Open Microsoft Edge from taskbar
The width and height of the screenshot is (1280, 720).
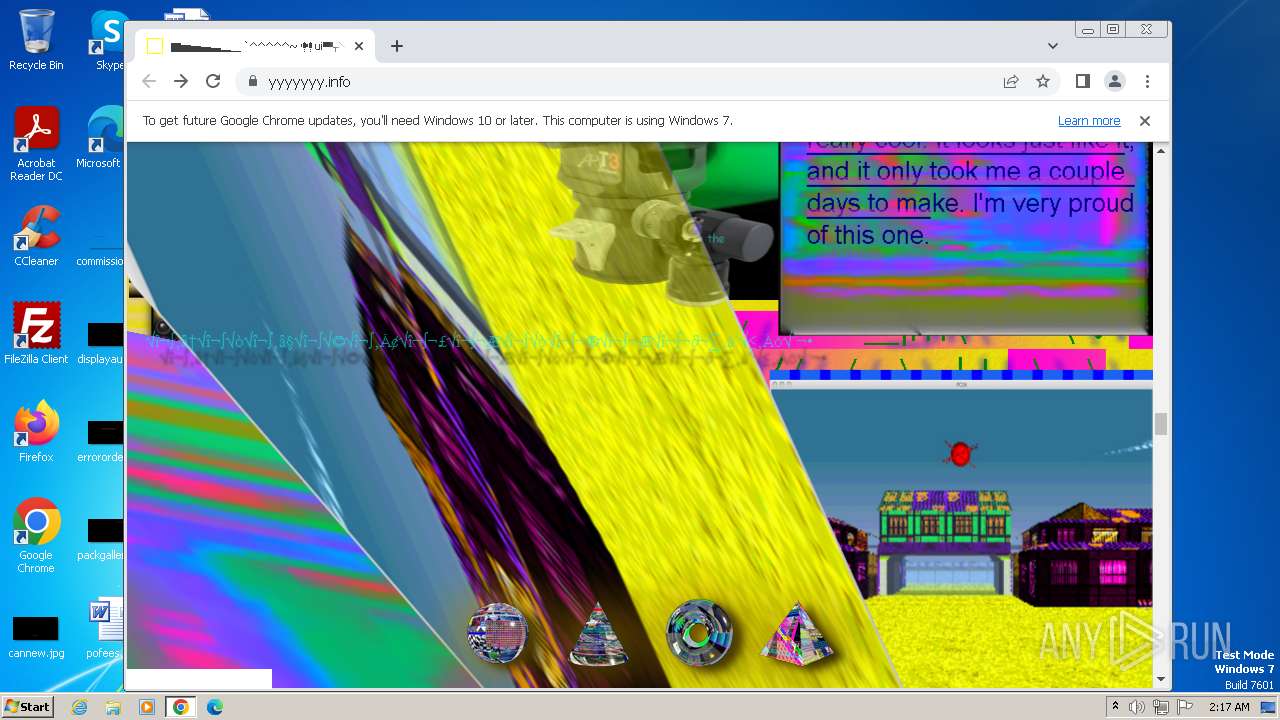click(x=215, y=707)
